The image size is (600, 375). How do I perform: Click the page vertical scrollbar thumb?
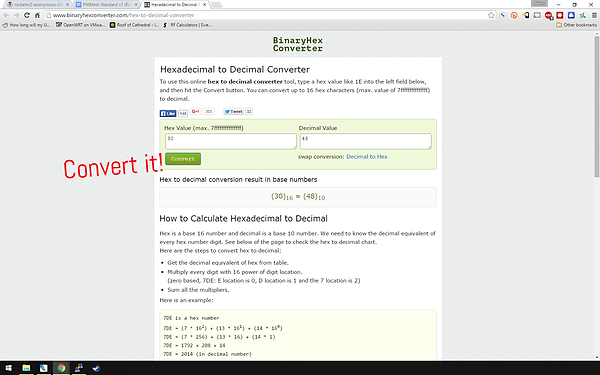tap(597, 107)
